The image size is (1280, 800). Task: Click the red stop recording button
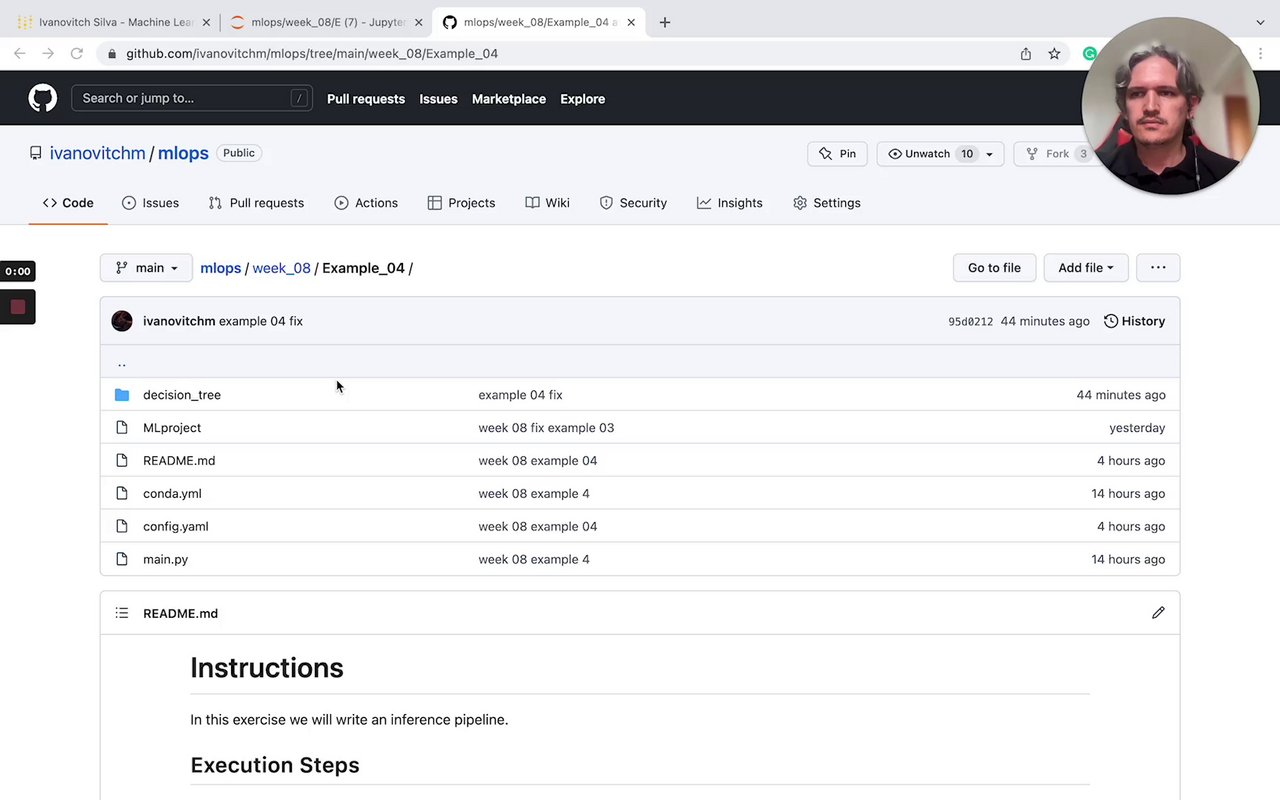[18, 307]
